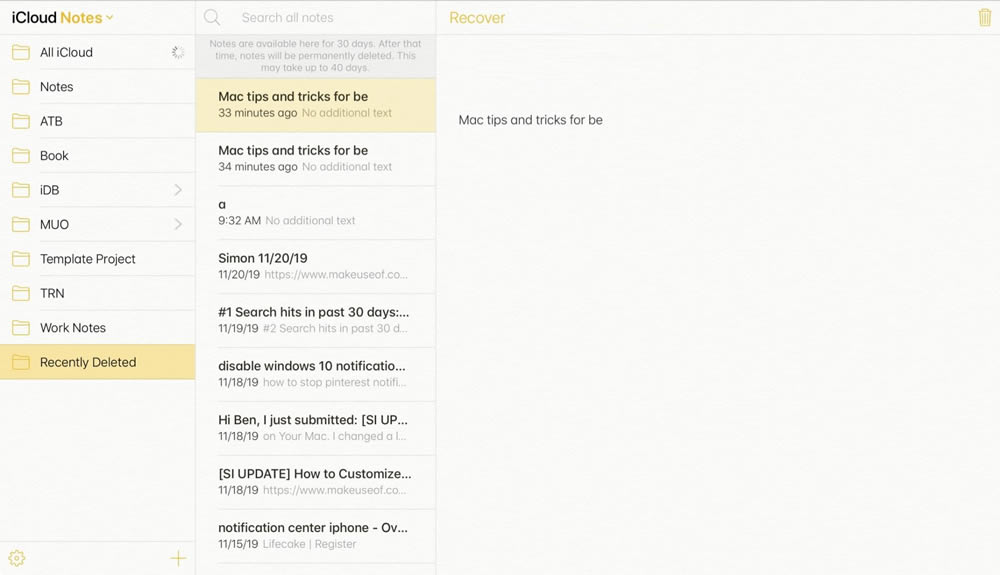Expand the MUO folder chevron
1000x575 pixels.
click(178, 224)
